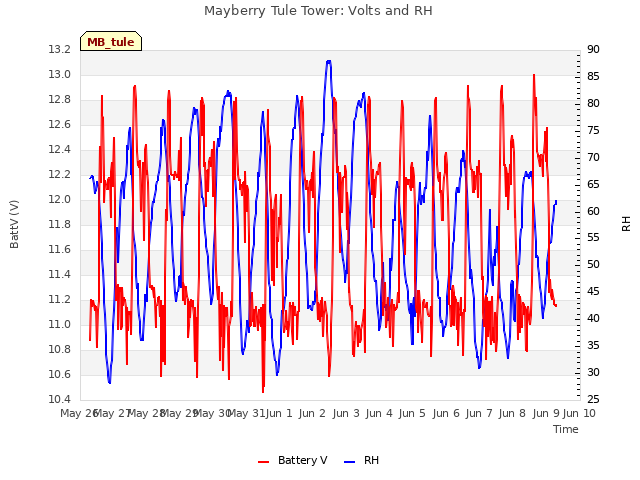Screen dimensions: 640x480
Task: Click the 40 right axis tick
Action: 593,318
